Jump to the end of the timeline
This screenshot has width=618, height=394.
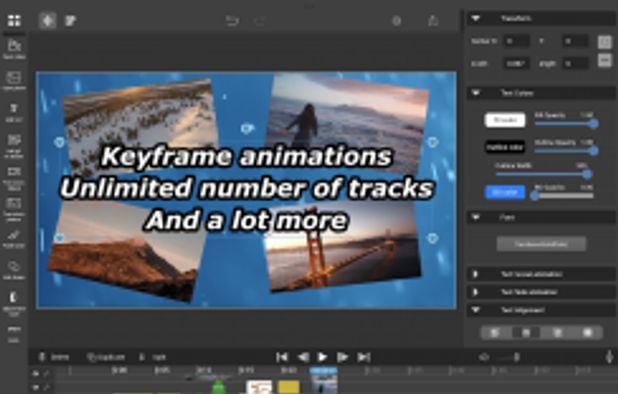click(363, 357)
